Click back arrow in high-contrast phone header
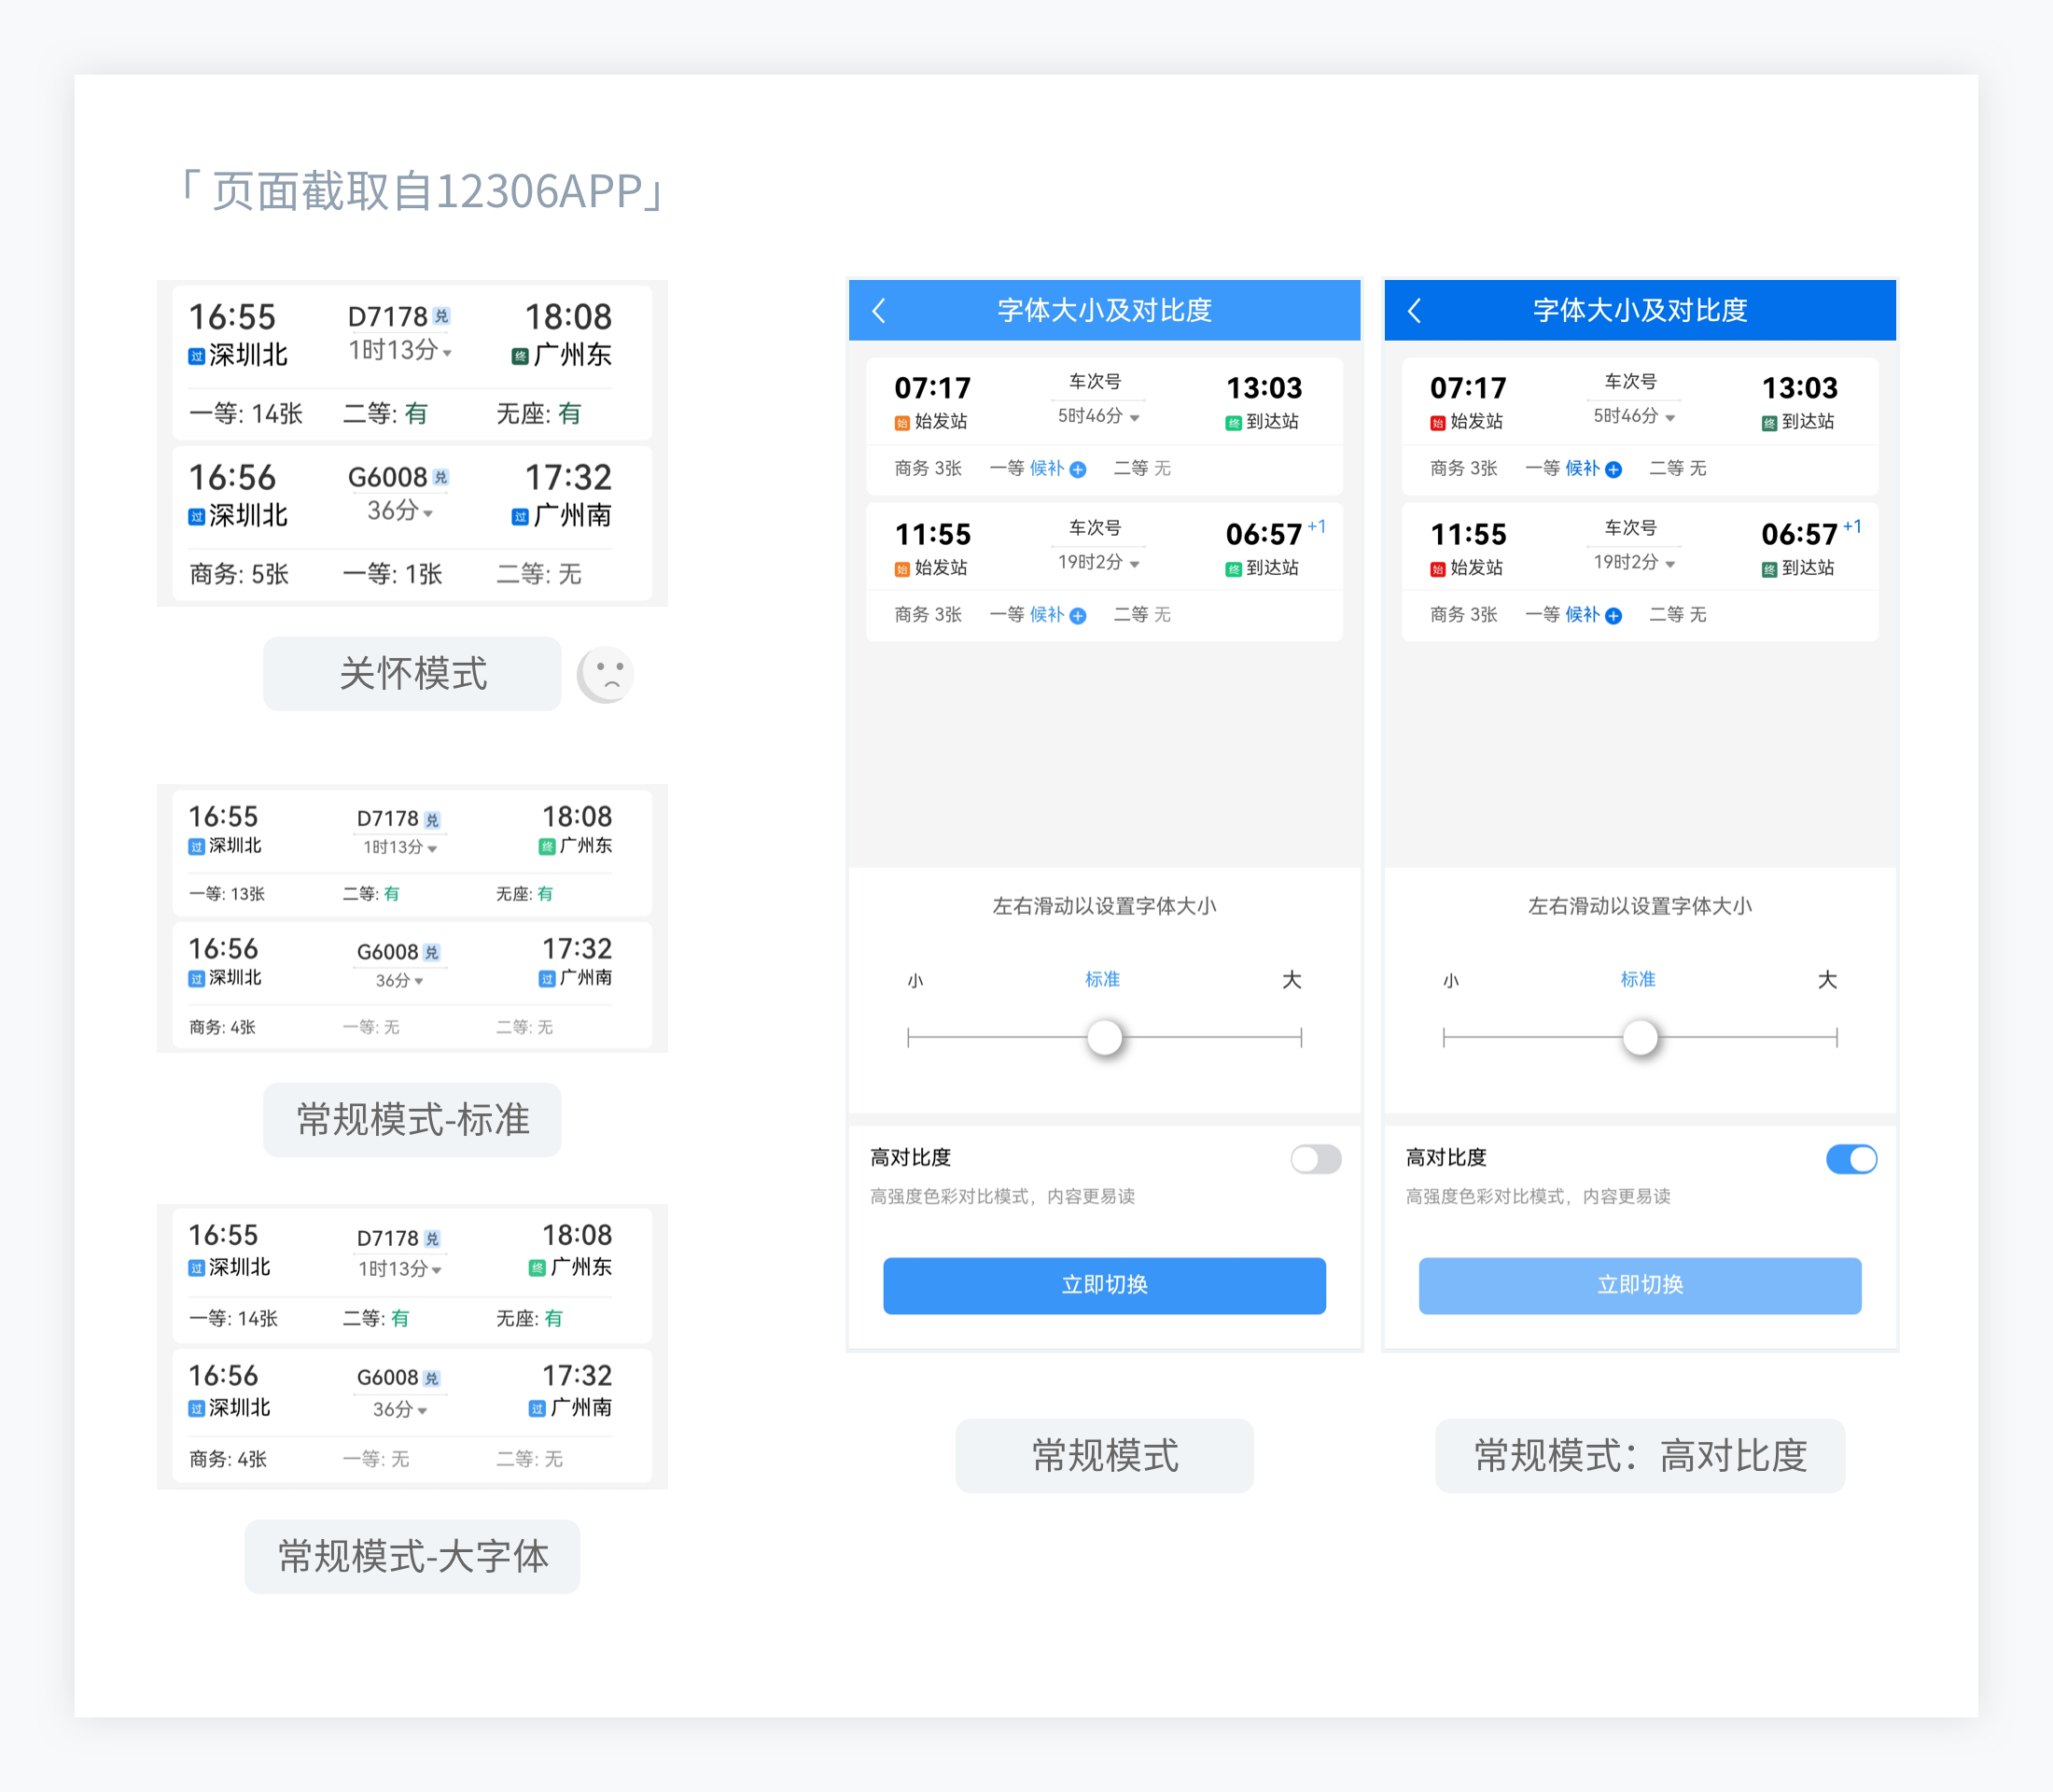This screenshot has height=1792, width=2053. coord(1414,311)
